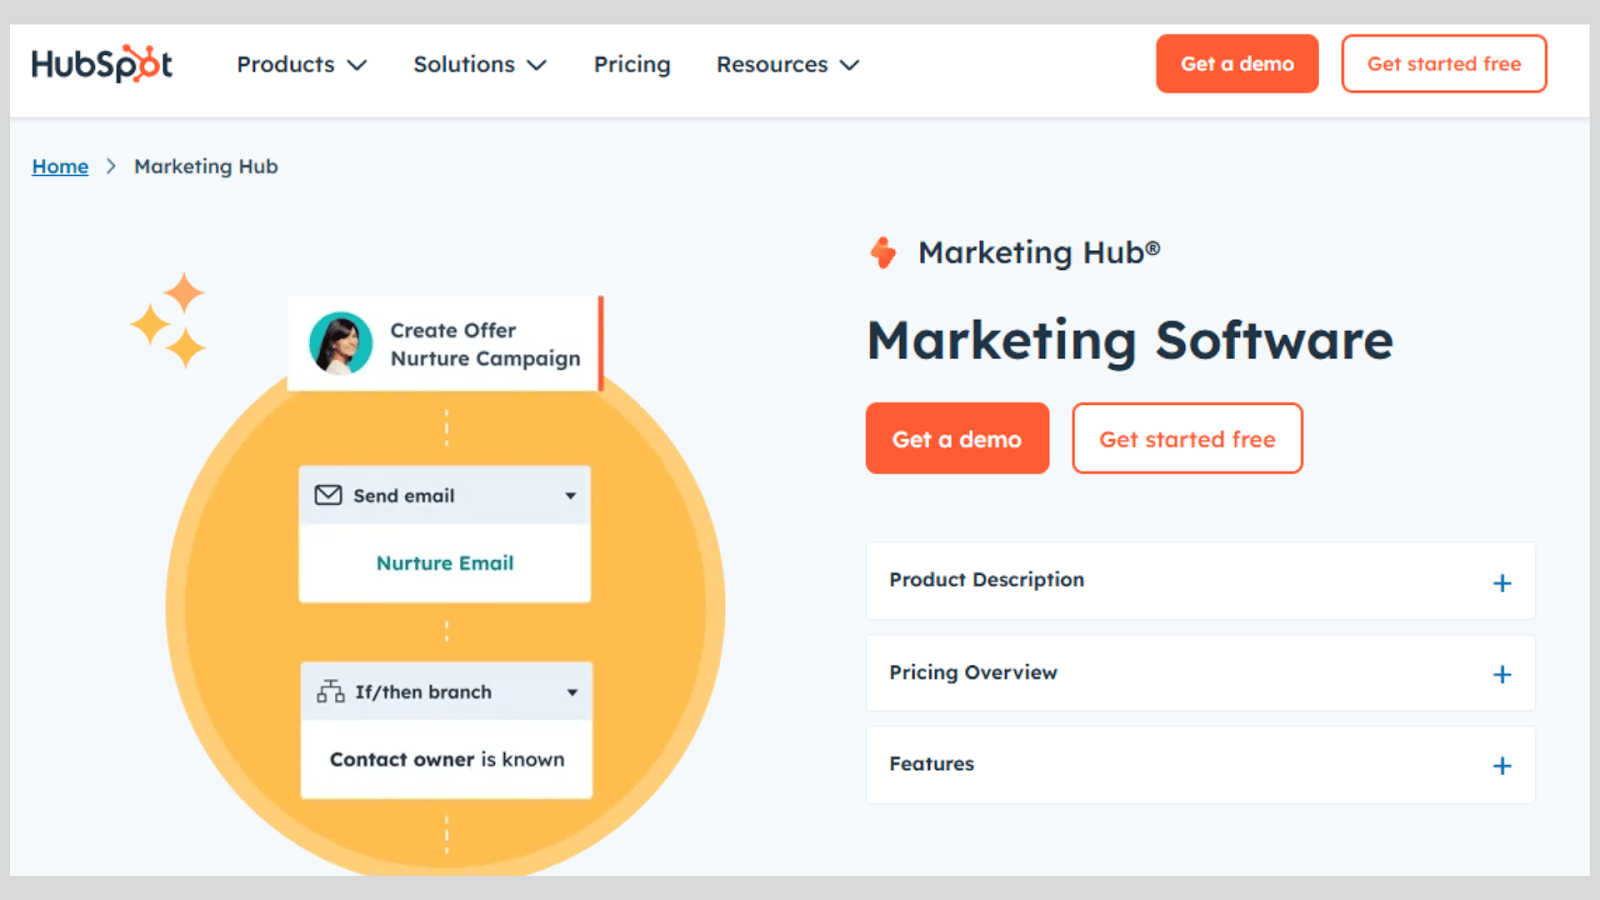Click the Marketing Hub breadcrumb text
This screenshot has height=900, width=1600.
[x=206, y=166]
